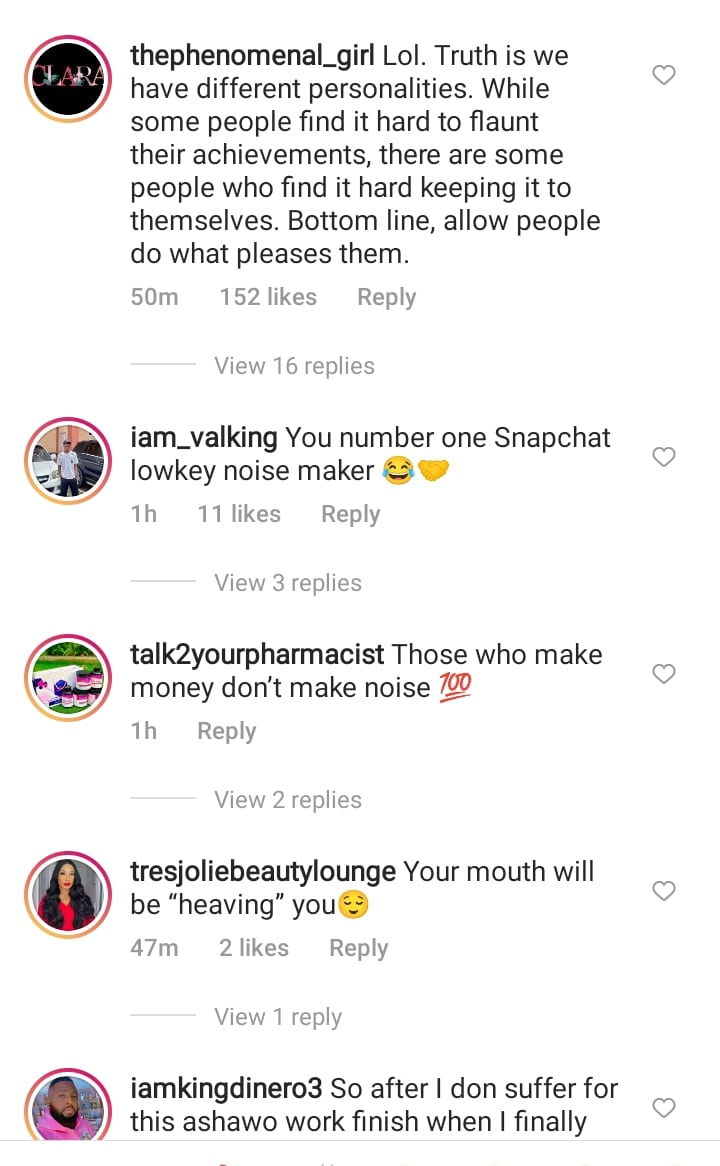
Task: Open iam_valking's profile avatar
Action: coord(67,461)
